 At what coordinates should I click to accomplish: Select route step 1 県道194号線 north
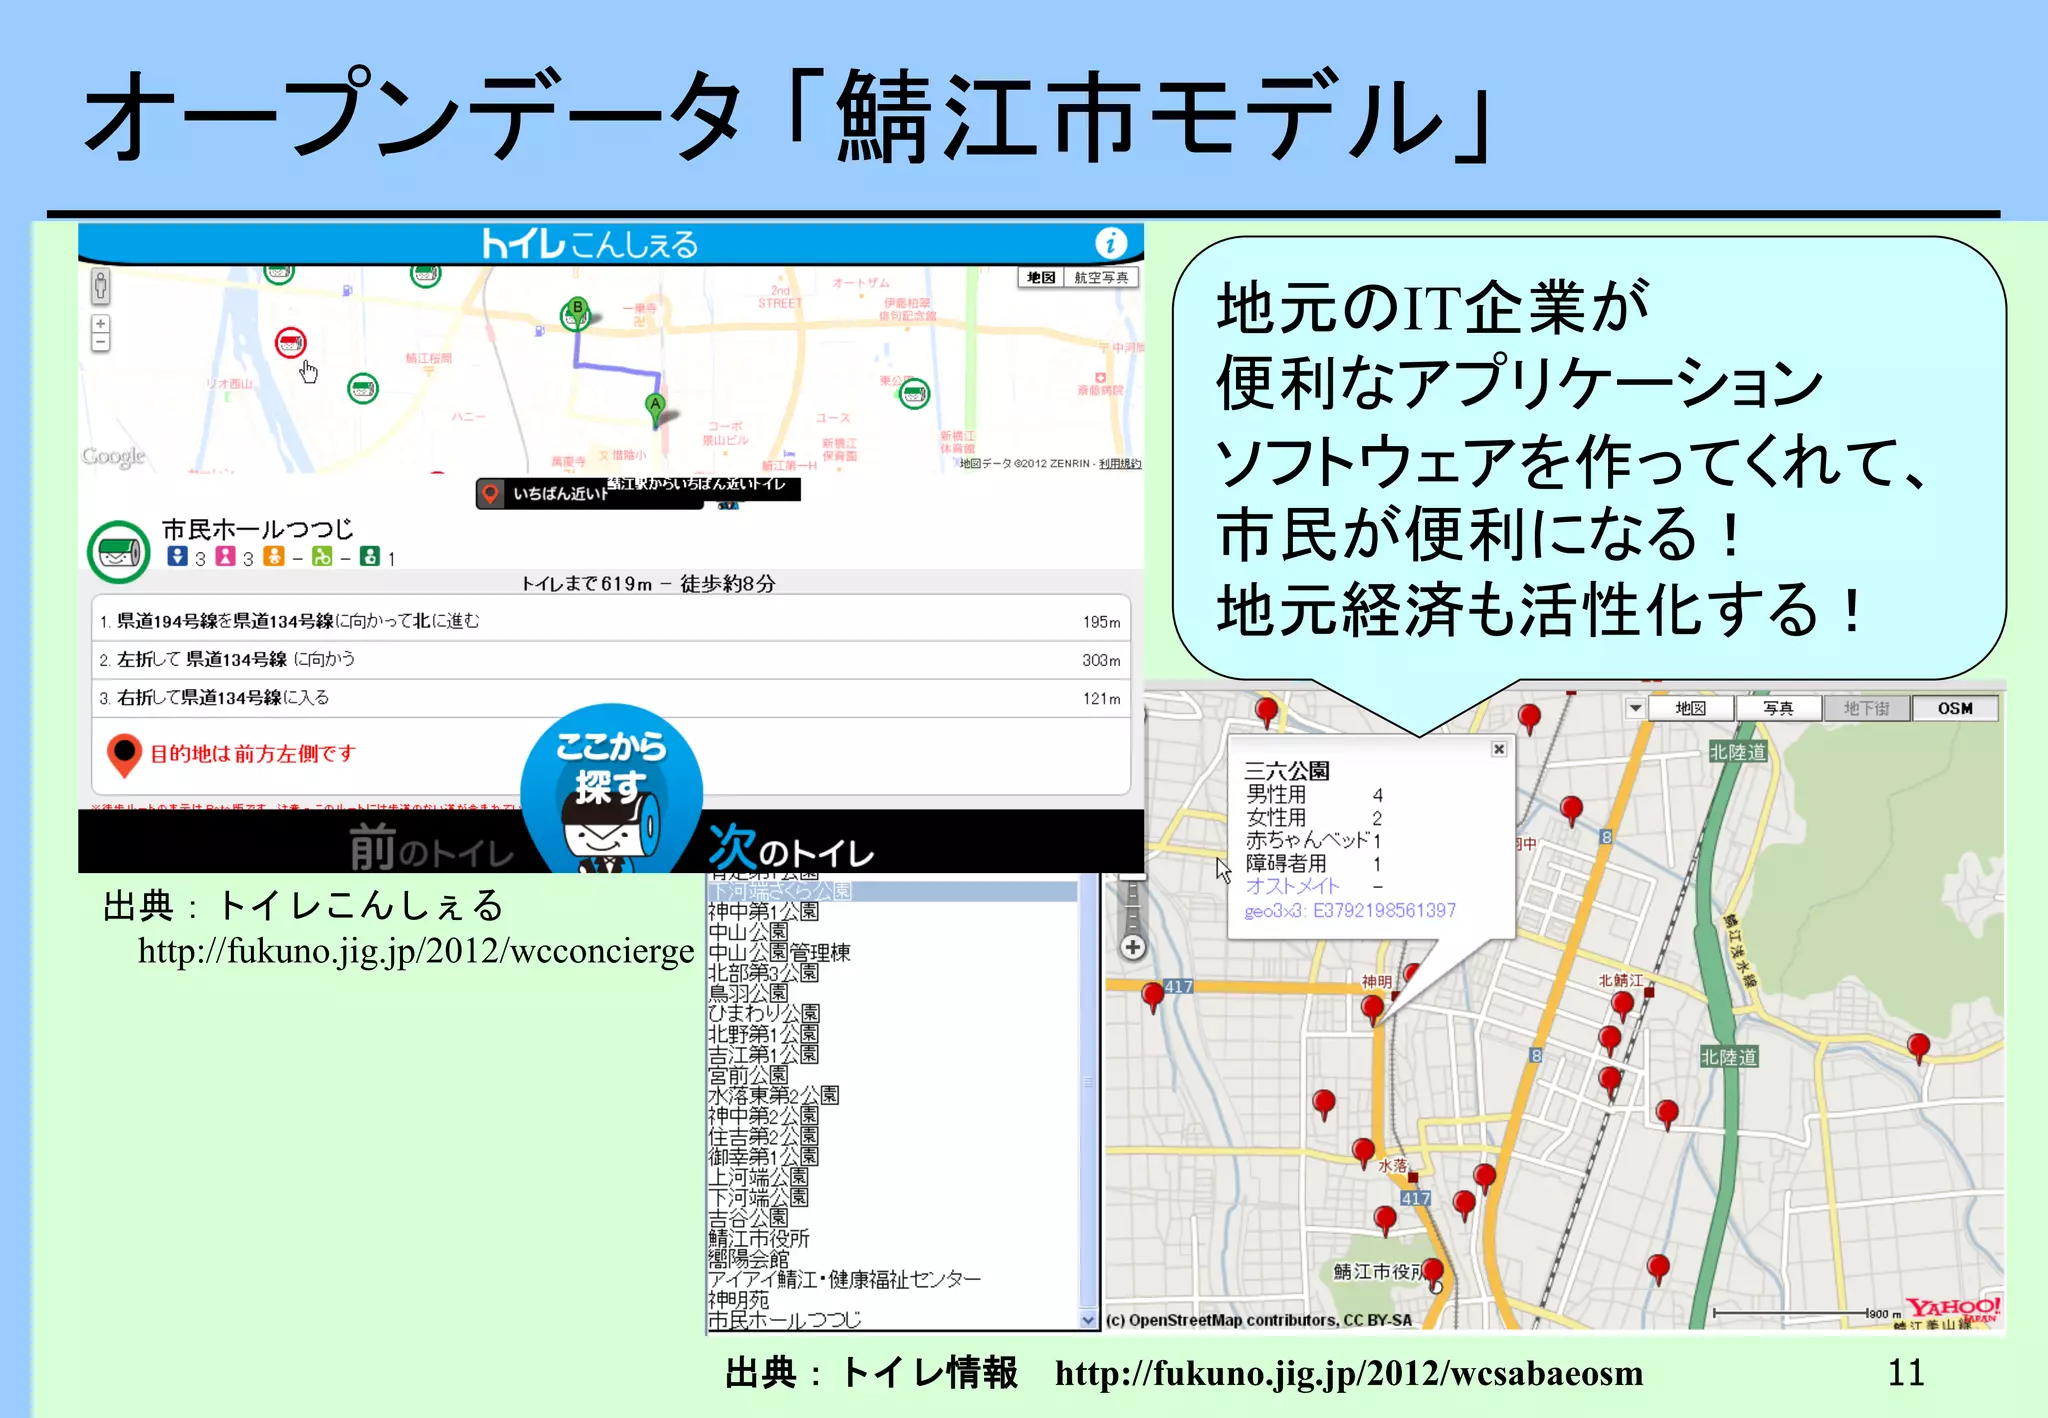611,621
